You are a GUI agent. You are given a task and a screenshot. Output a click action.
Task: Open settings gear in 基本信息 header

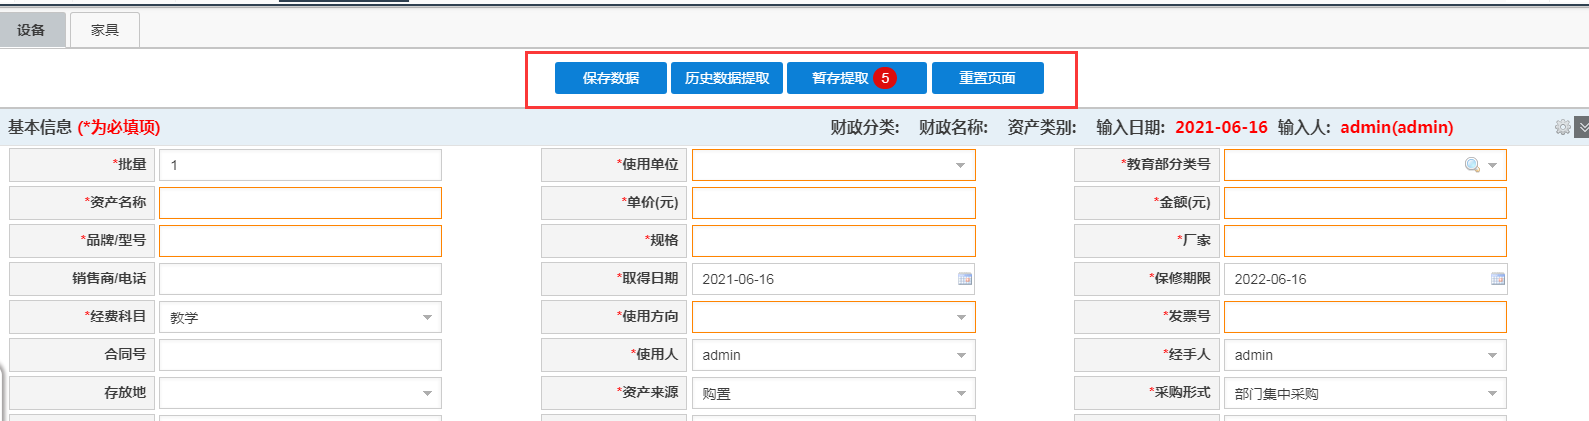(1562, 127)
